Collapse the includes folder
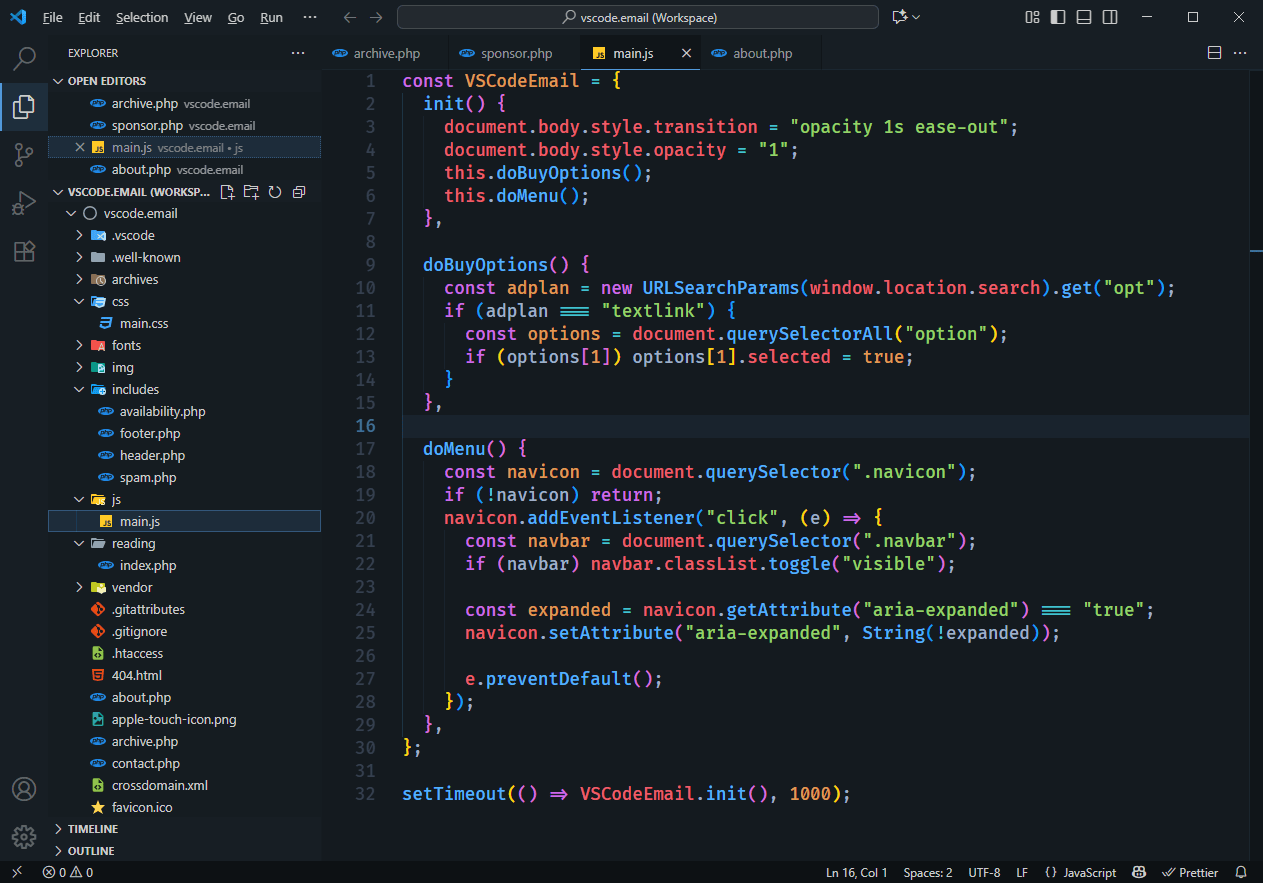Screen dimensions: 1263x883 (x=79, y=389)
